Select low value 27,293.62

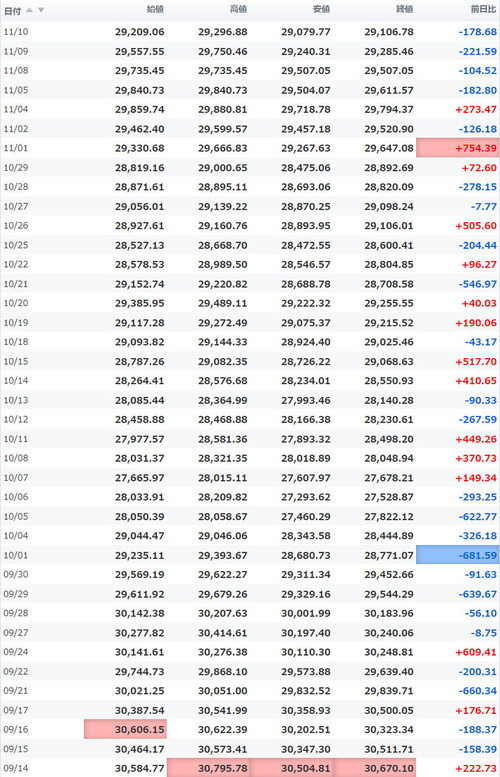click(306, 497)
